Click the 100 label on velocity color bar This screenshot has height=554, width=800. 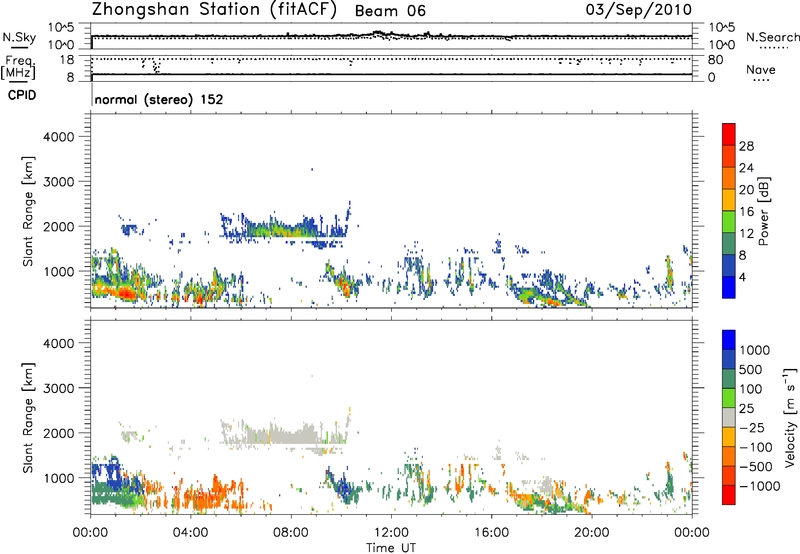750,389
